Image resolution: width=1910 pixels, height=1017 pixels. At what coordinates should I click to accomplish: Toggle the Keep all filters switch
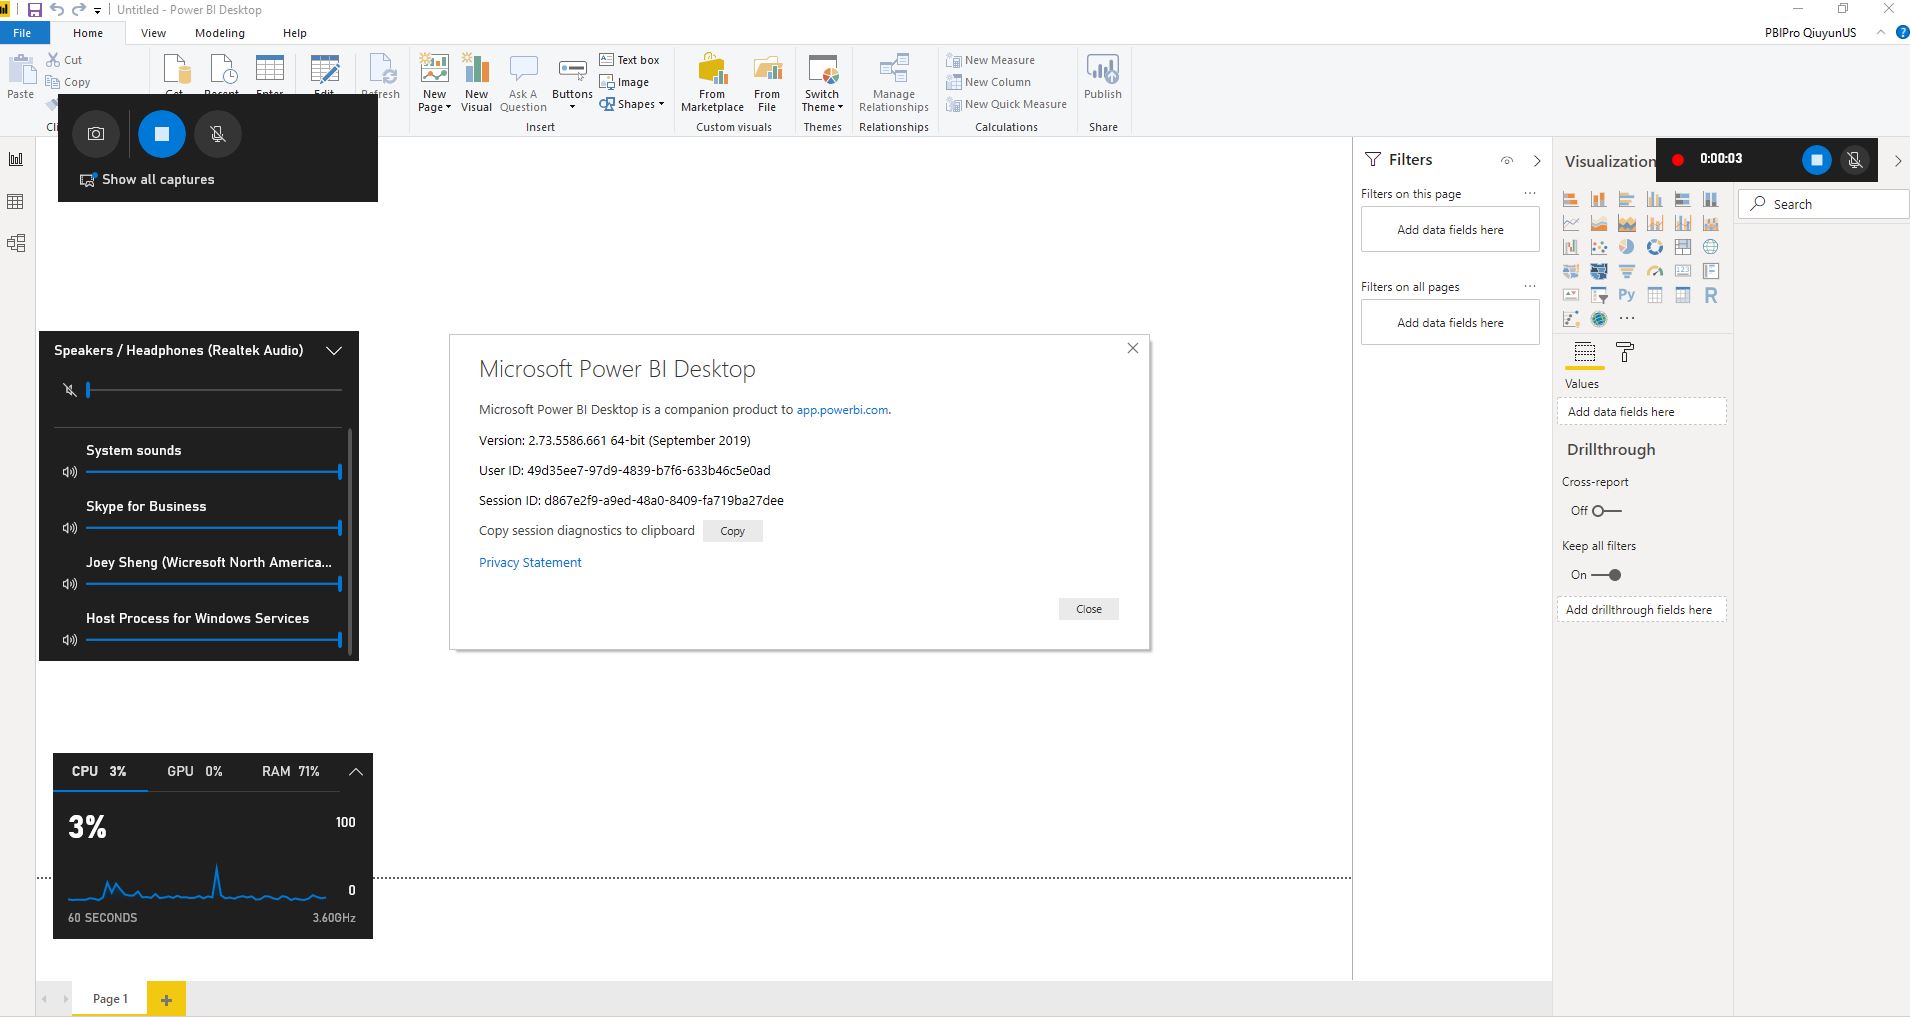[x=1607, y=575]
